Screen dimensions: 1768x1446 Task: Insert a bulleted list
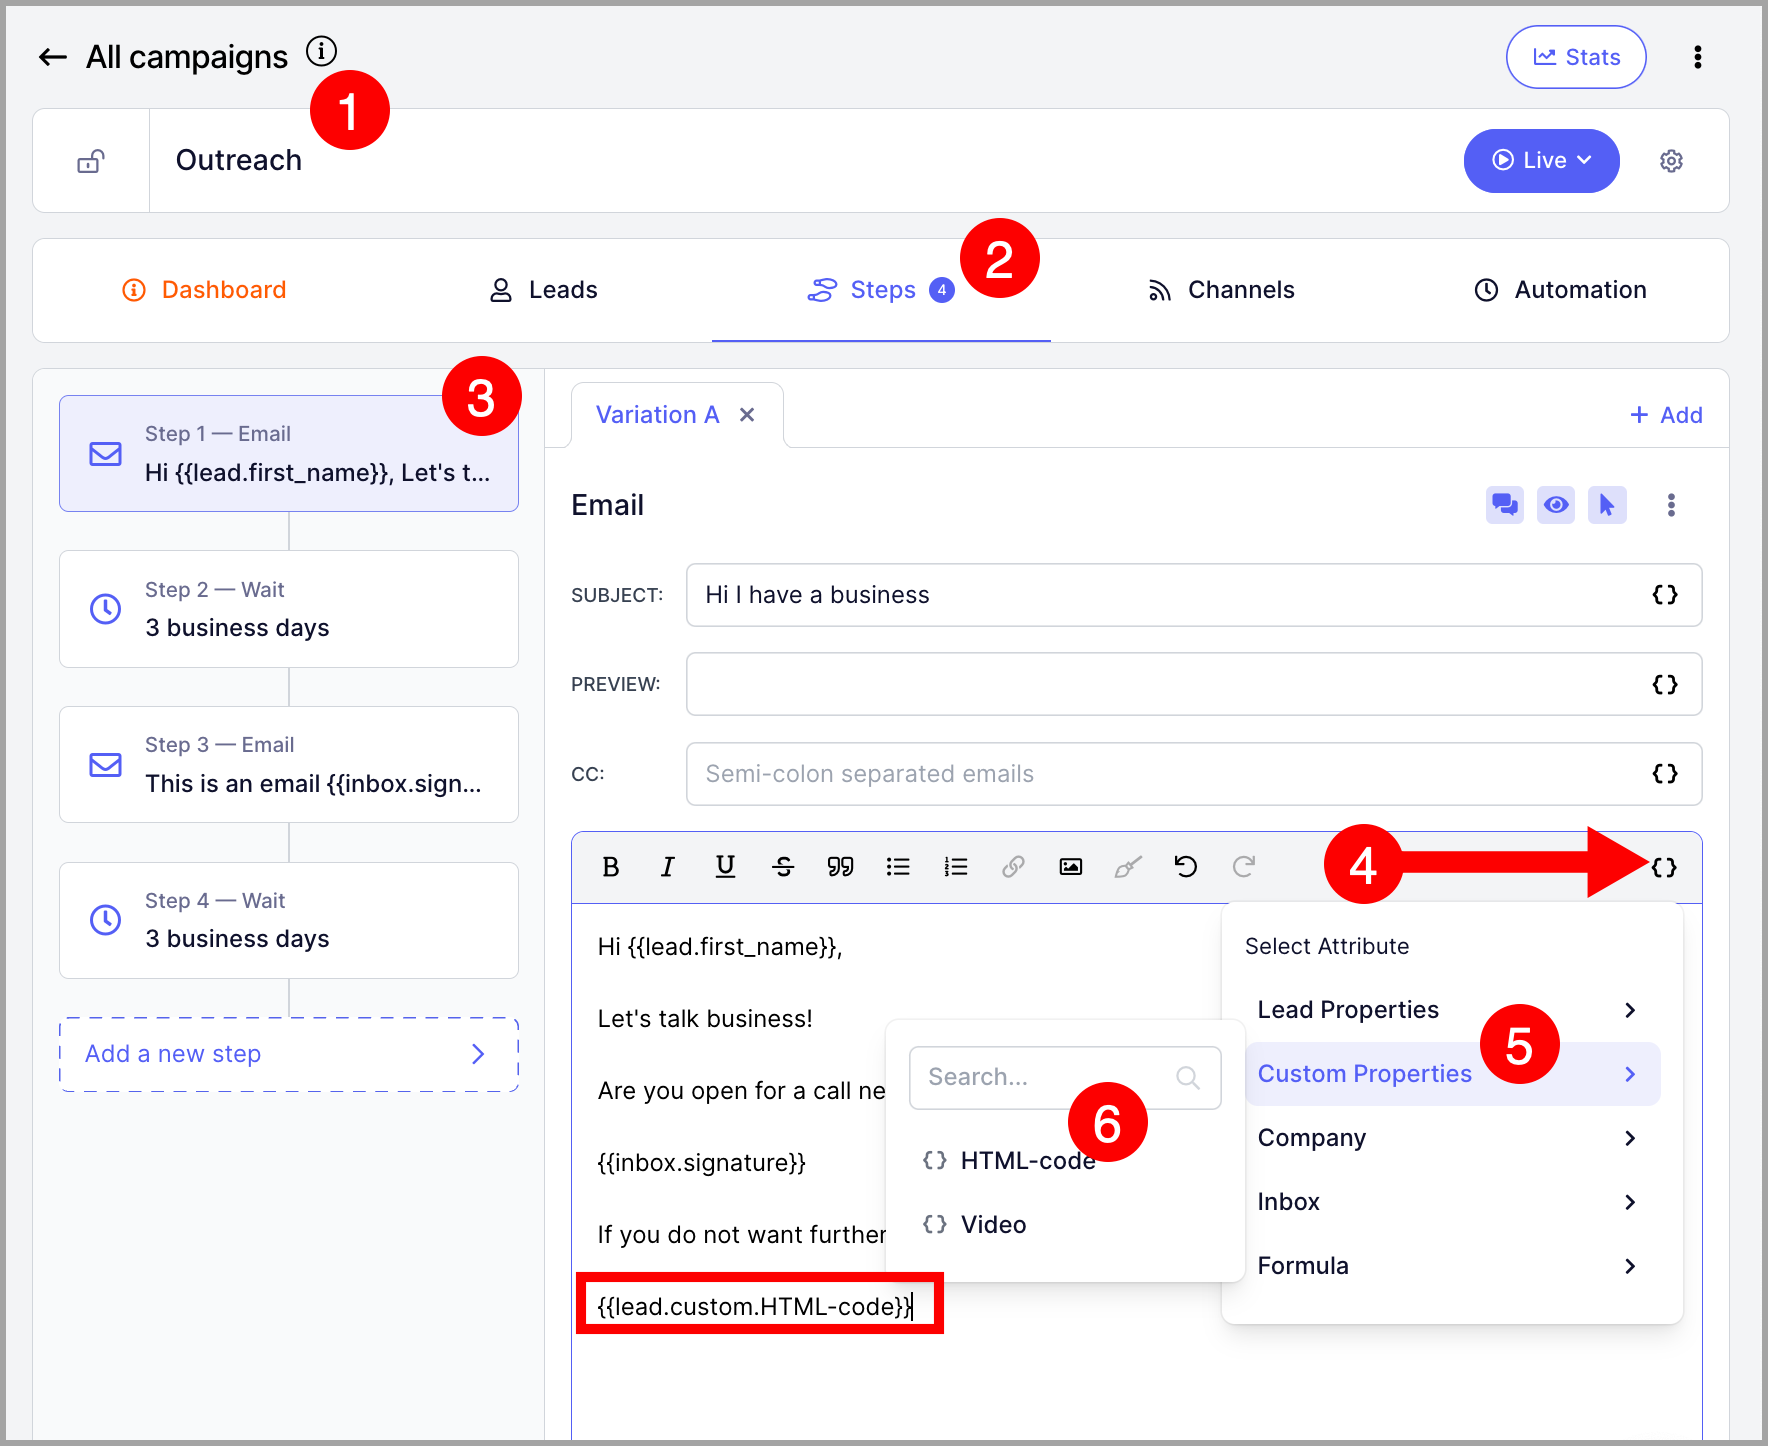pos(898,867)
